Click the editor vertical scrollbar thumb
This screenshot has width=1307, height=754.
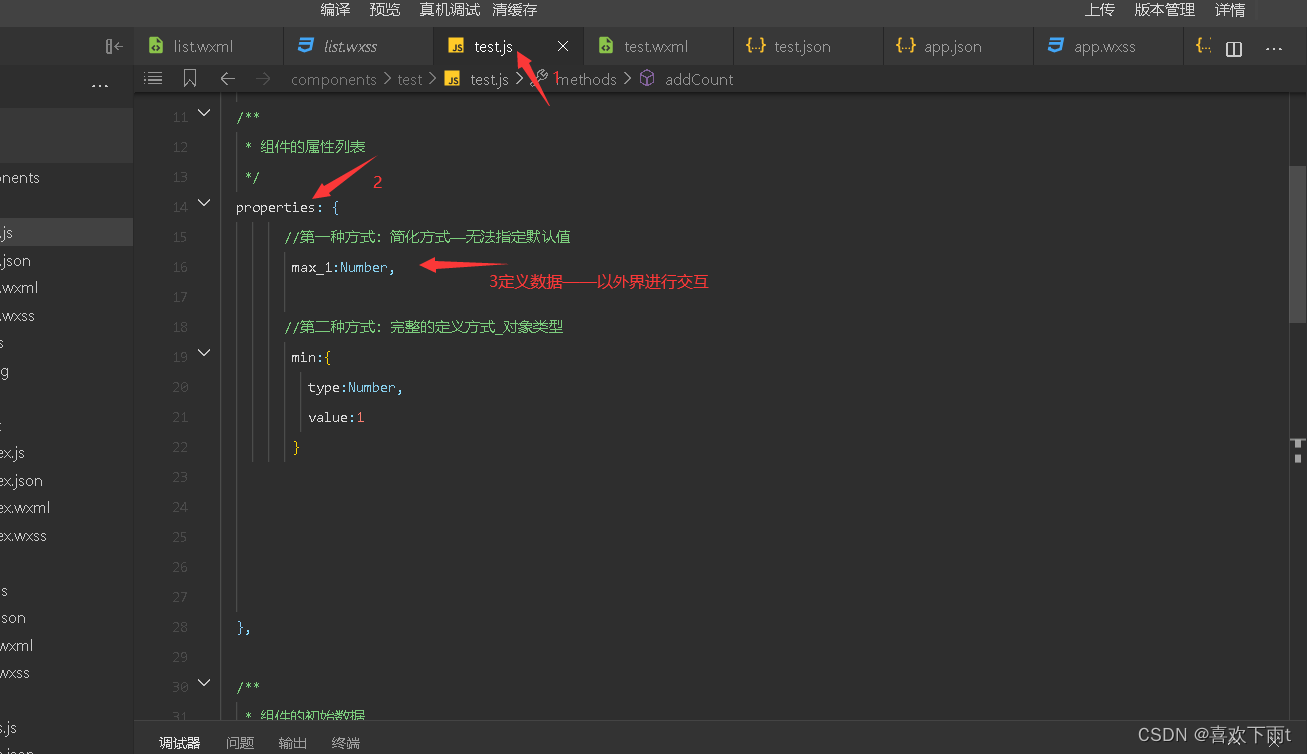click(x=1297, y=243)
